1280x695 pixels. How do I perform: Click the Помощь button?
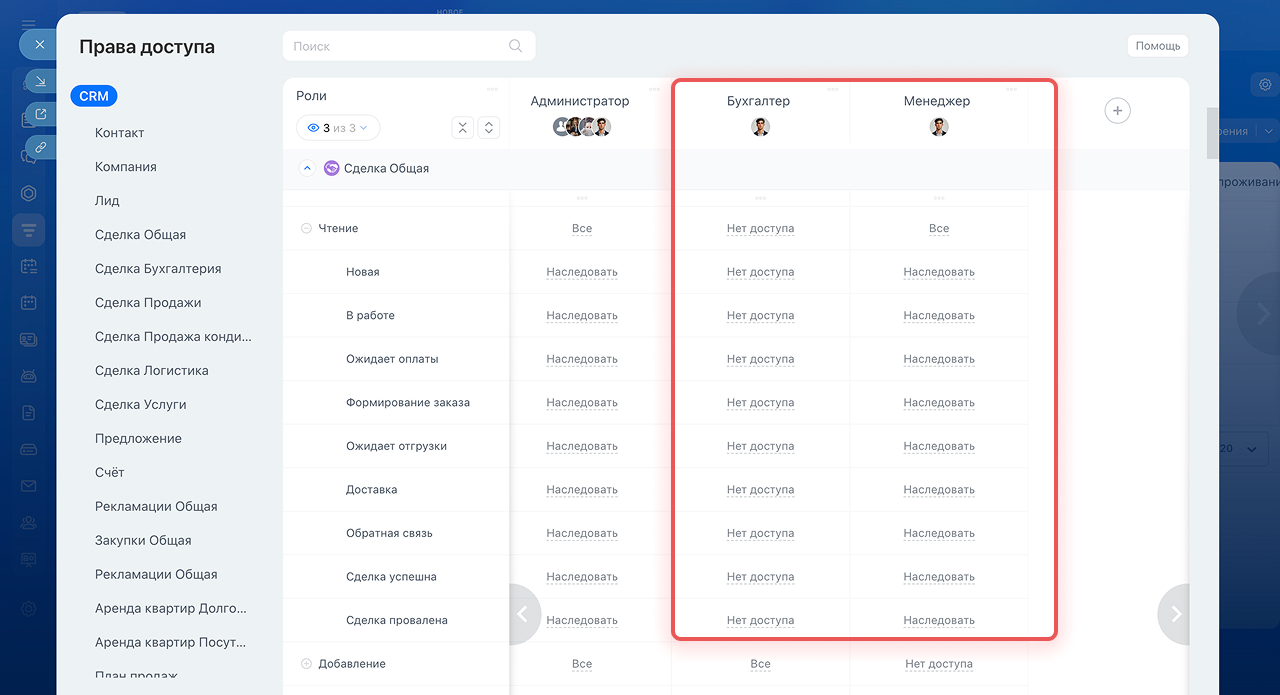1157,46
